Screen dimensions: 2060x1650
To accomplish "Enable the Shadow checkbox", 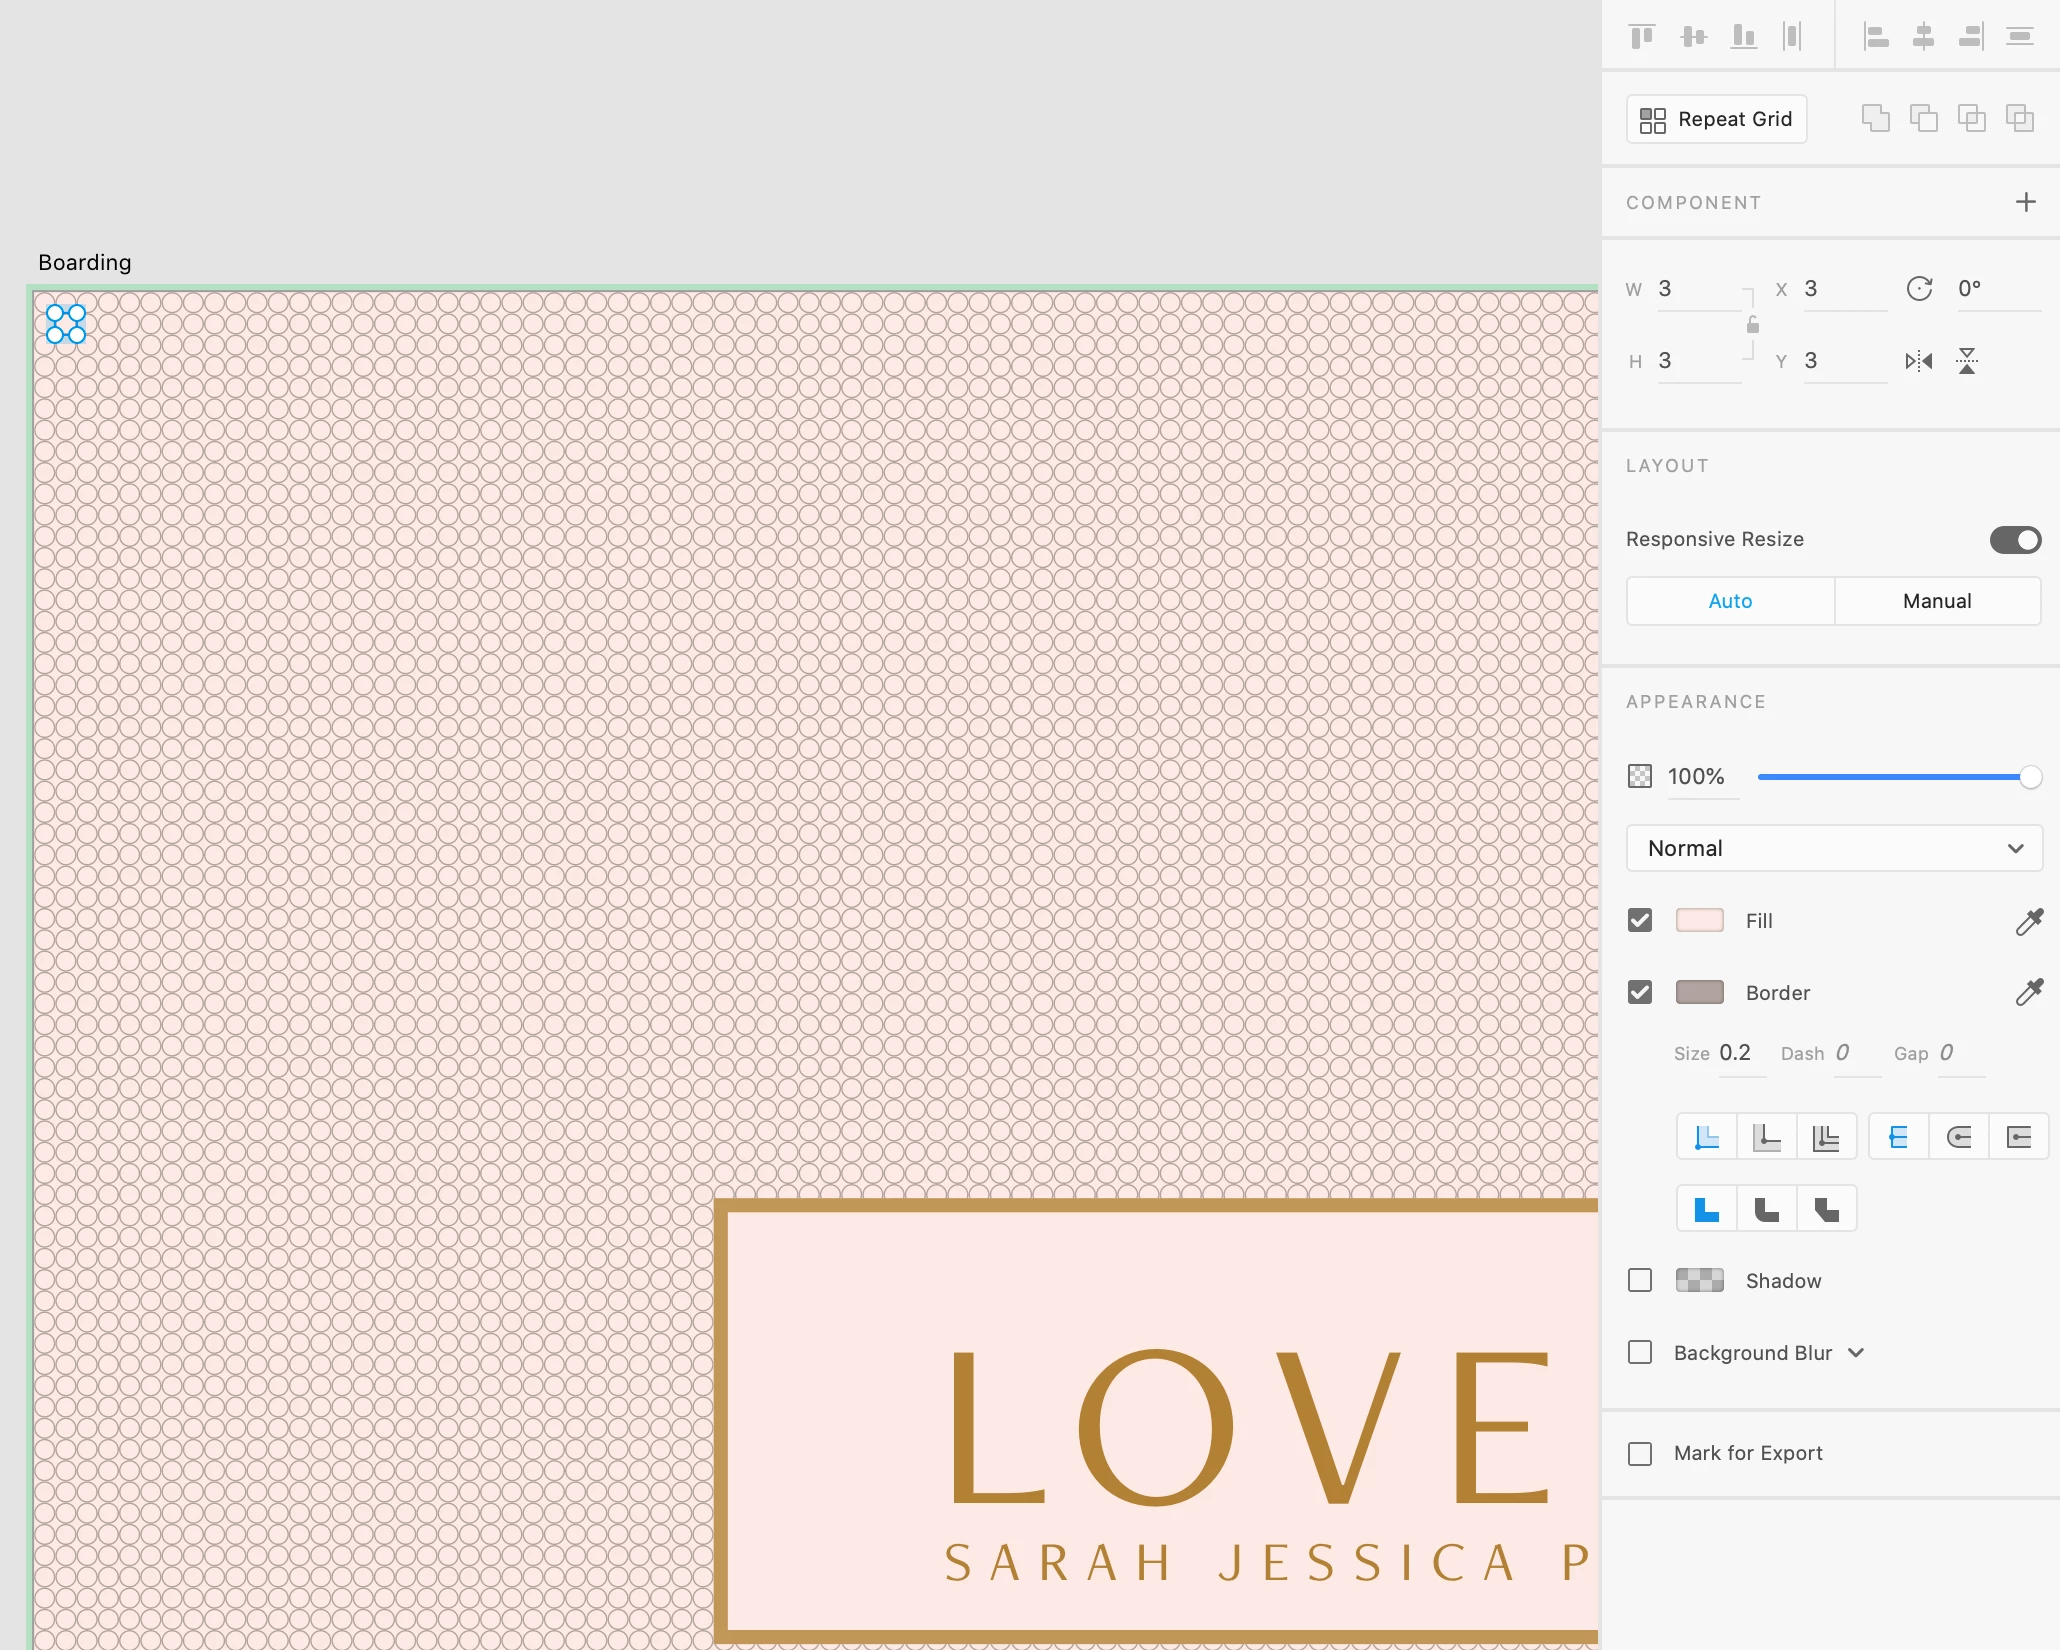I will [x=1640, y=1281].
